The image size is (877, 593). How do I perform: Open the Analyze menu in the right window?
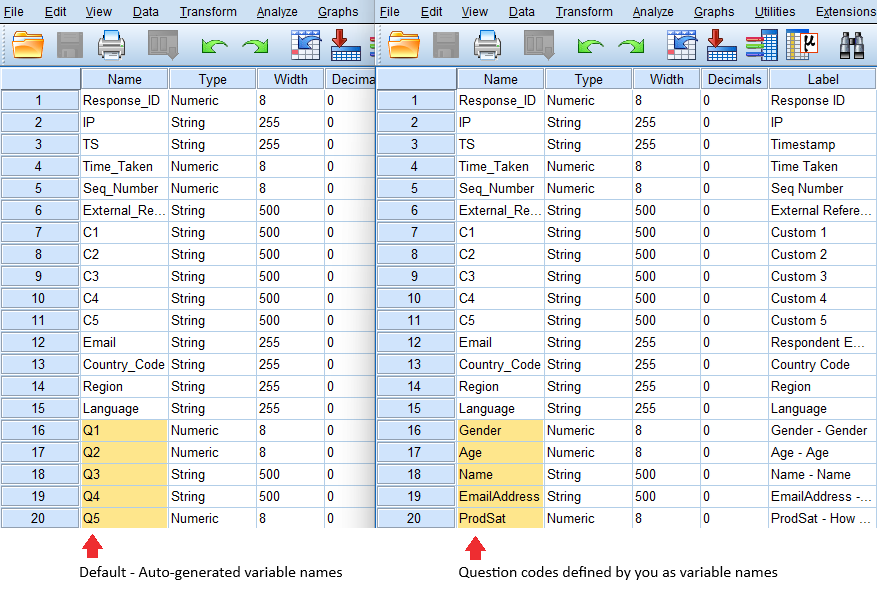[x=653, y=12]
